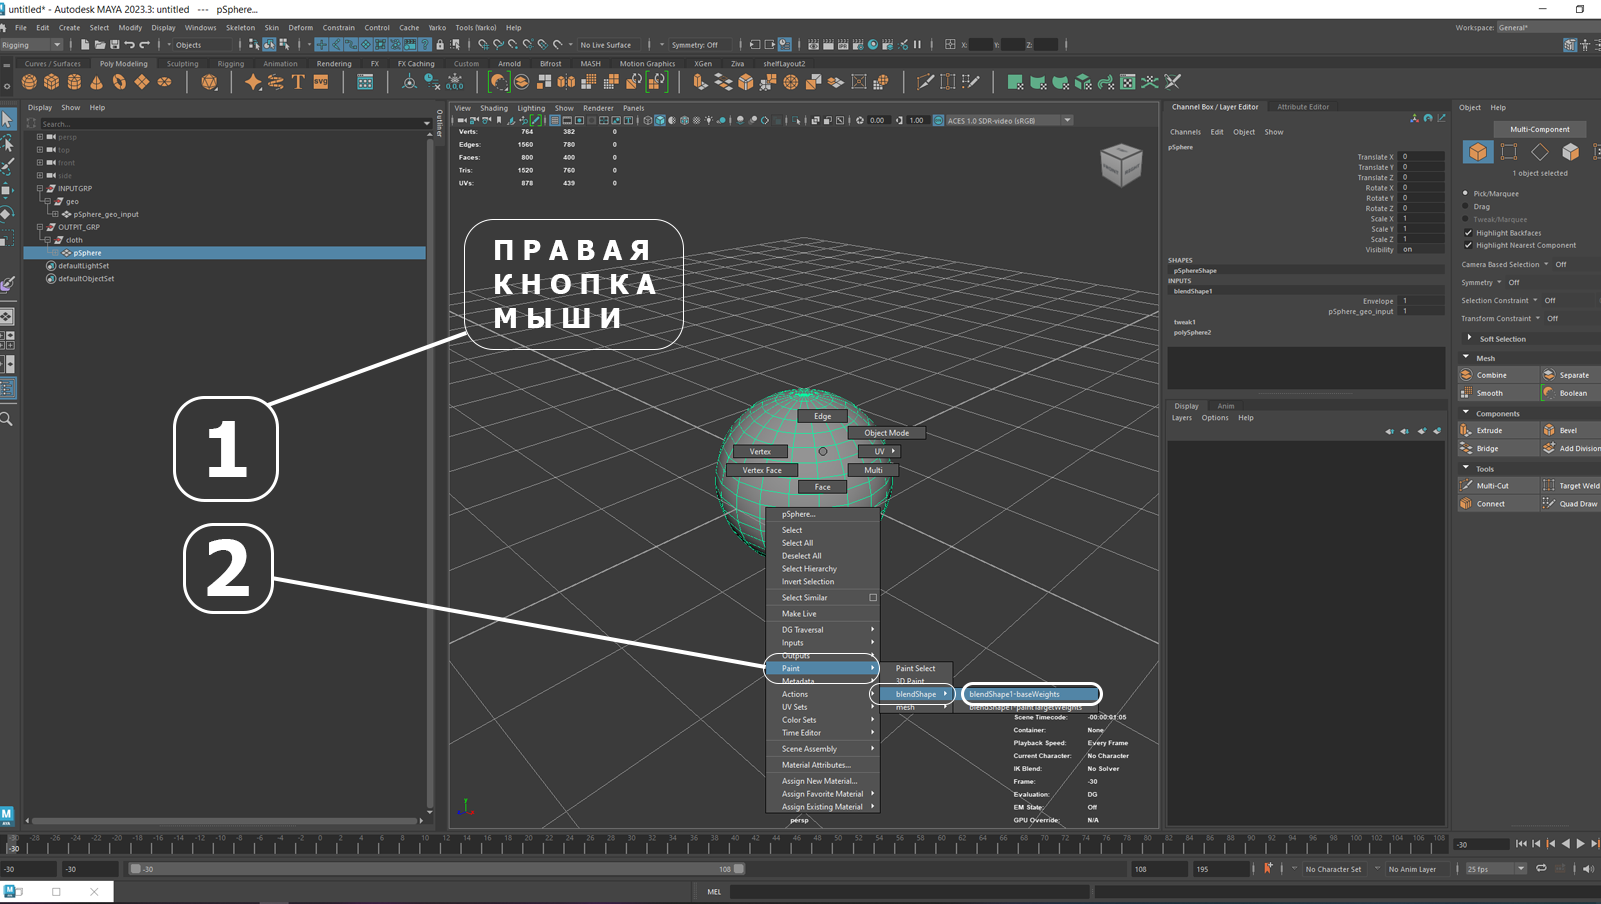Click the Quad Draw shelf icon

(971, 82)
